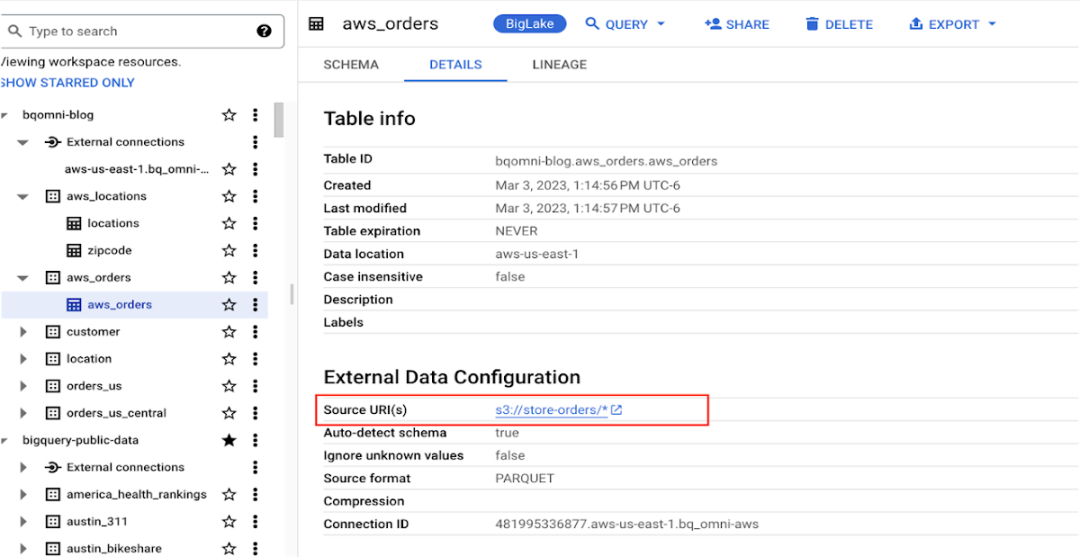Image resolution: width=1080 pixels, height=557 pixels.
Task: Open the s3://store-orders/* source link
Action: coord(551,410)
